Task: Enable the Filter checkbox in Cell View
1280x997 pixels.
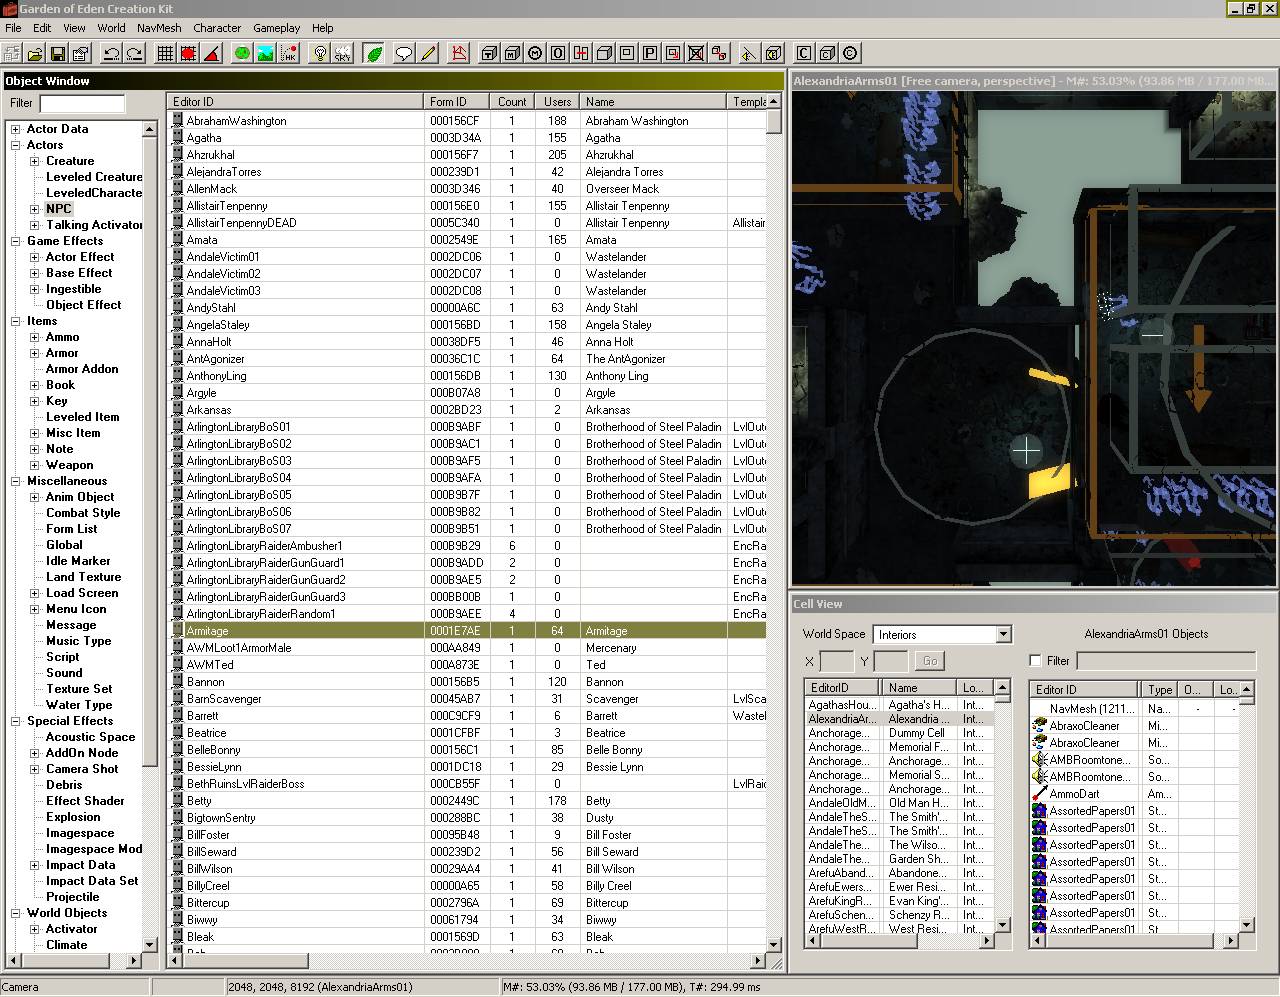Action: pos(1035,661)
